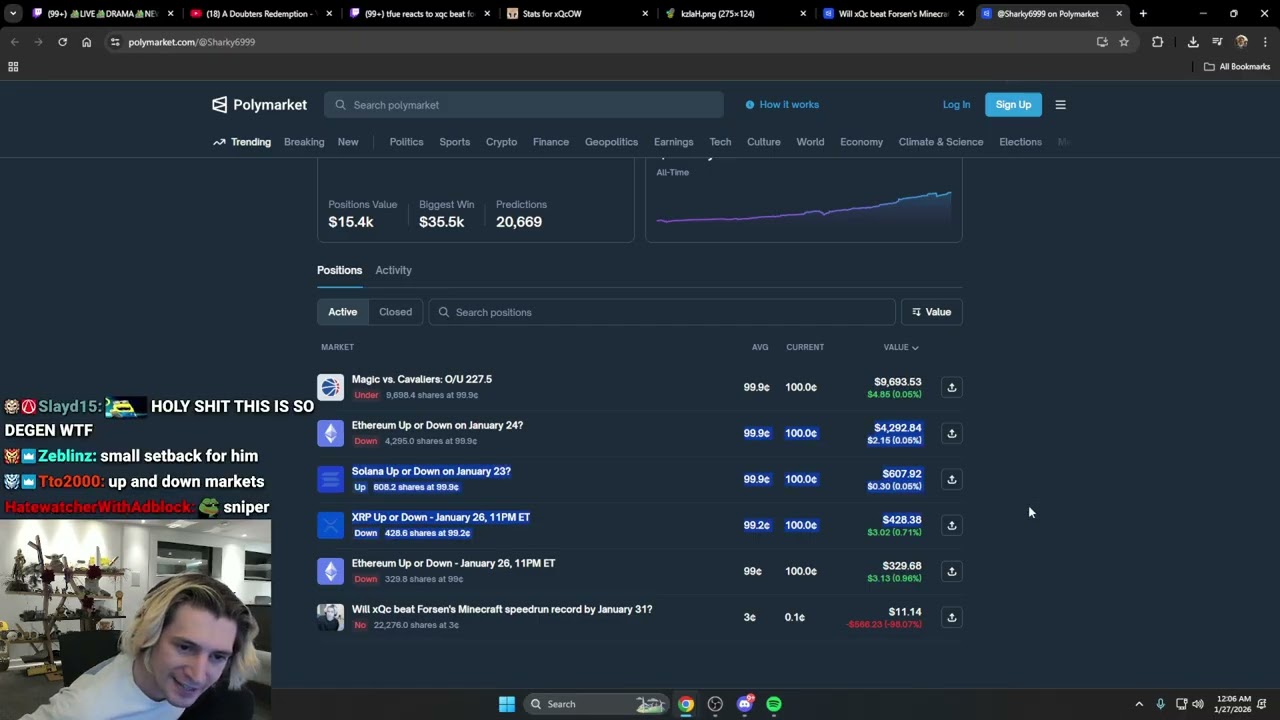This screenshot has width=1280, height=720.
Task: Share the xQc Minecraft speedrun position
Action: pyautogui.click(x=951, y=617)
